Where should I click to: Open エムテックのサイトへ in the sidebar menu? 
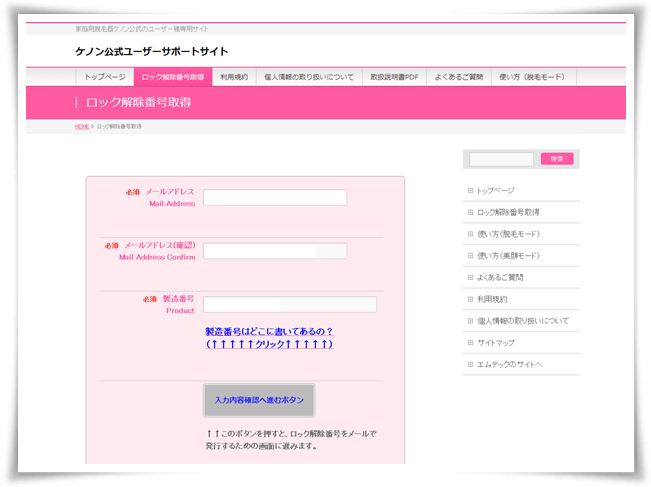point(509,365)
